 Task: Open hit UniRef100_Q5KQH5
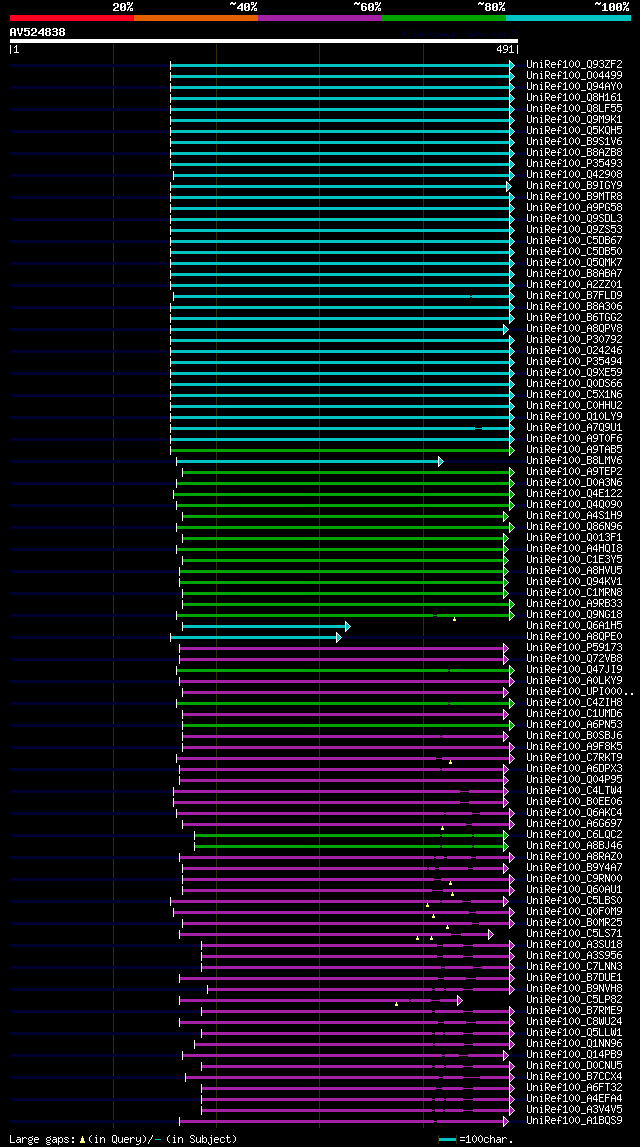tap(574, 131)
